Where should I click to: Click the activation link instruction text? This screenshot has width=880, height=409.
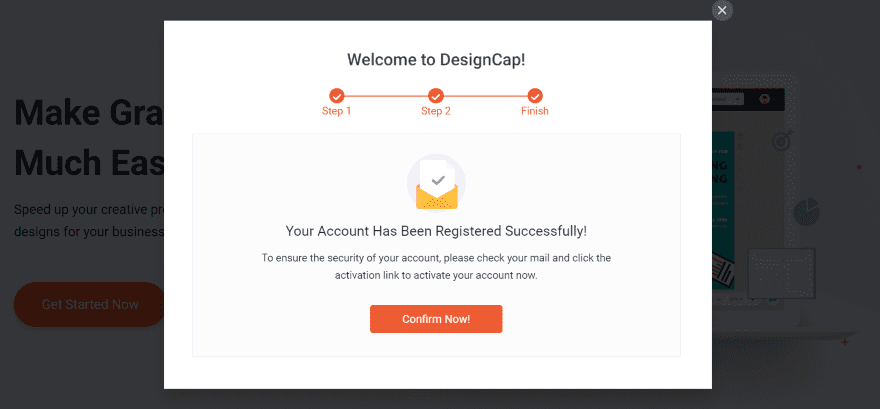coord(436,267)
